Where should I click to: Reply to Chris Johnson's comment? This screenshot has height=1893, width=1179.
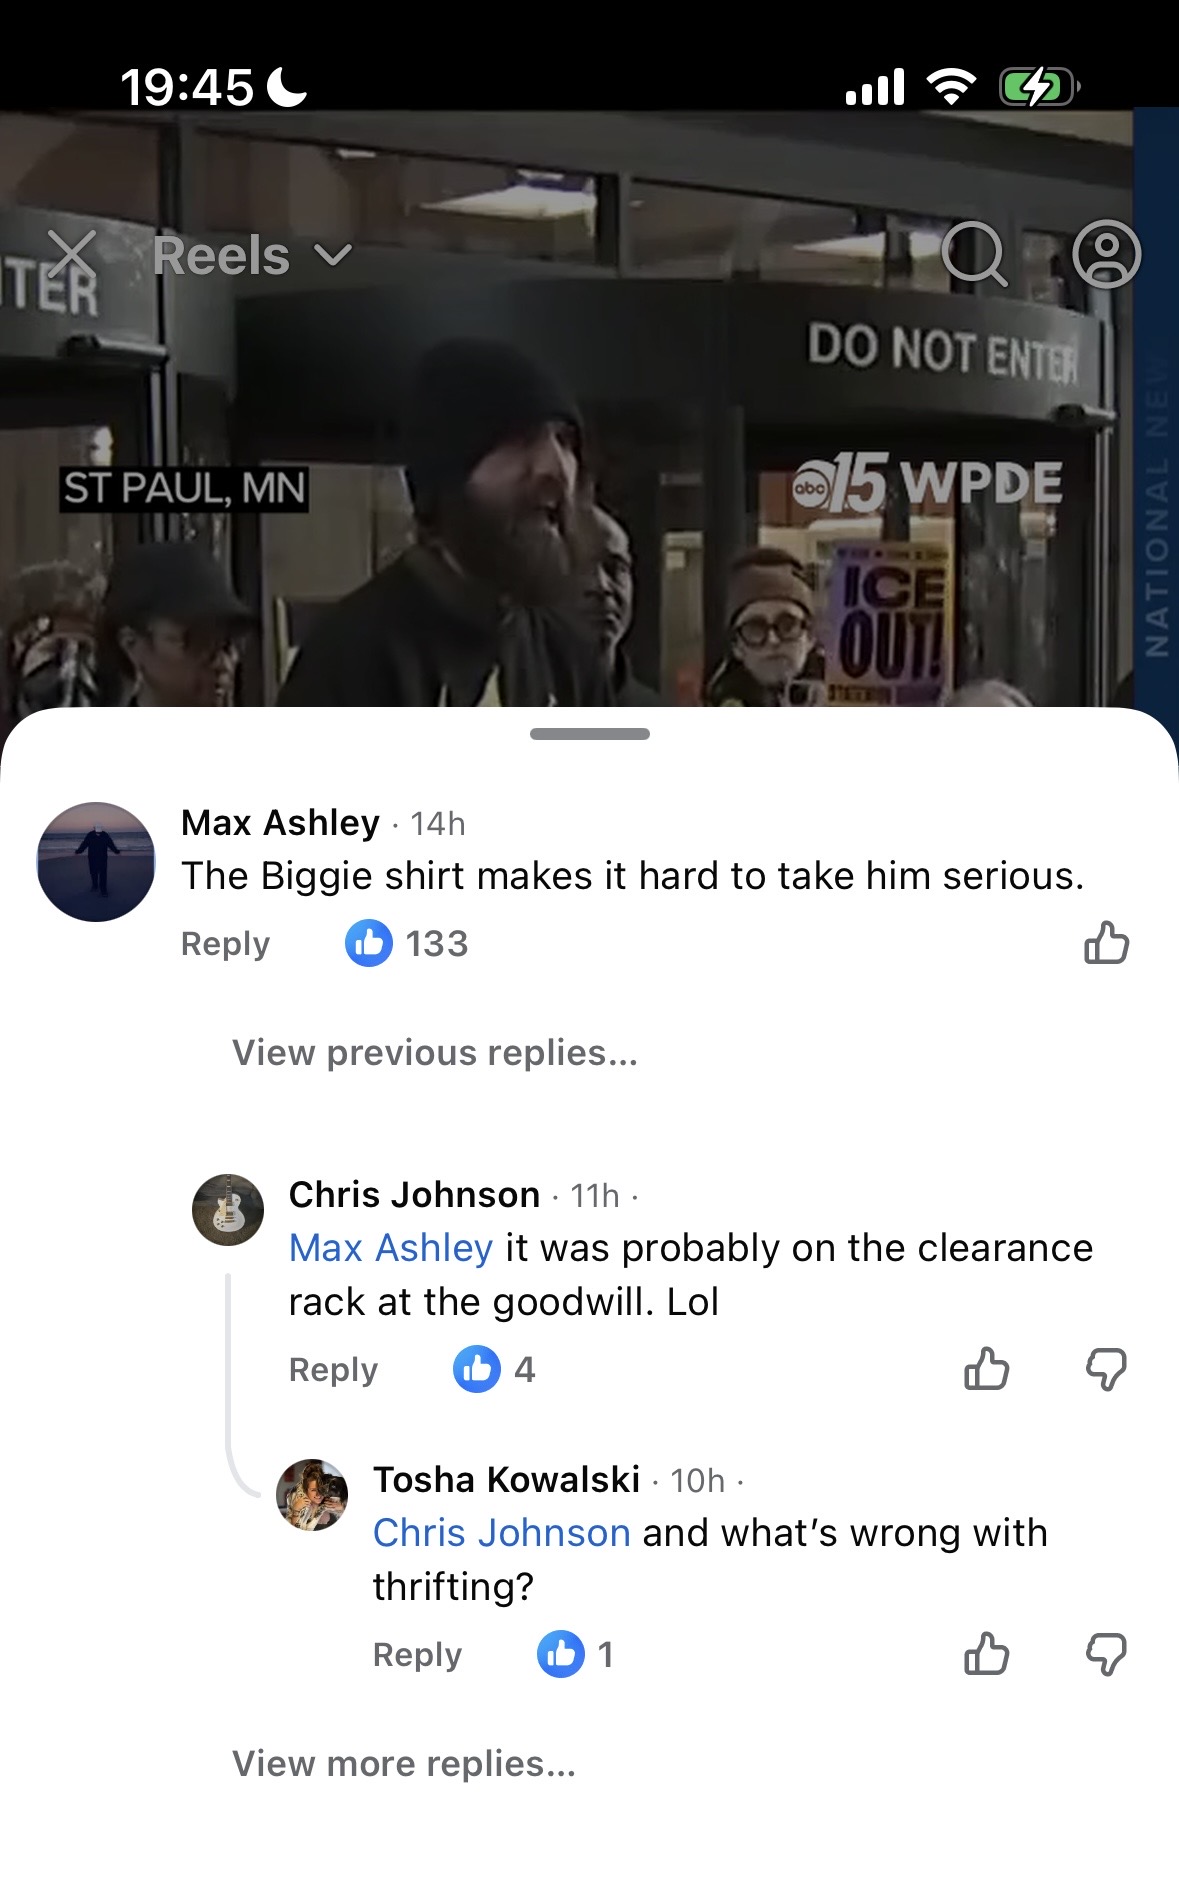tap(333, 1370)
